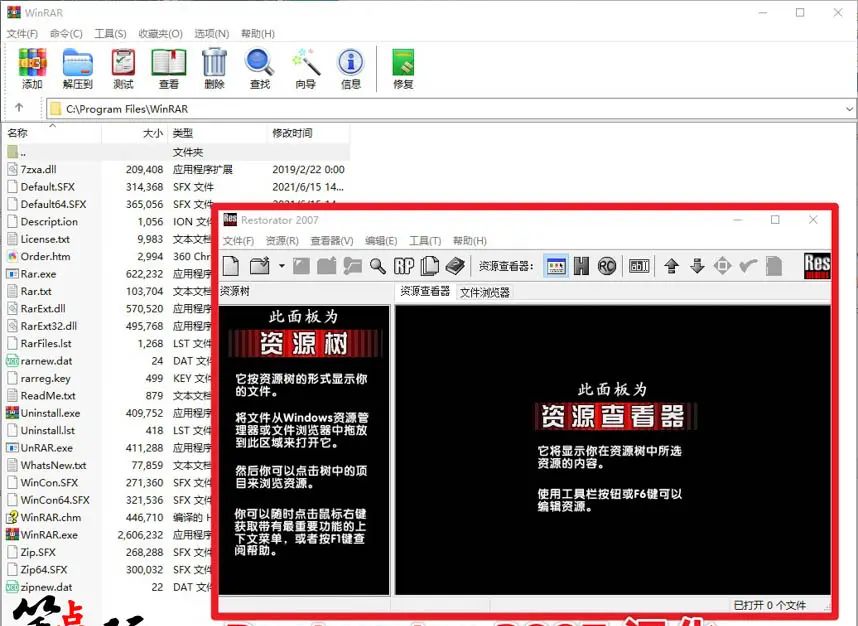Open Restorator 帮助(H) menu

469,241
